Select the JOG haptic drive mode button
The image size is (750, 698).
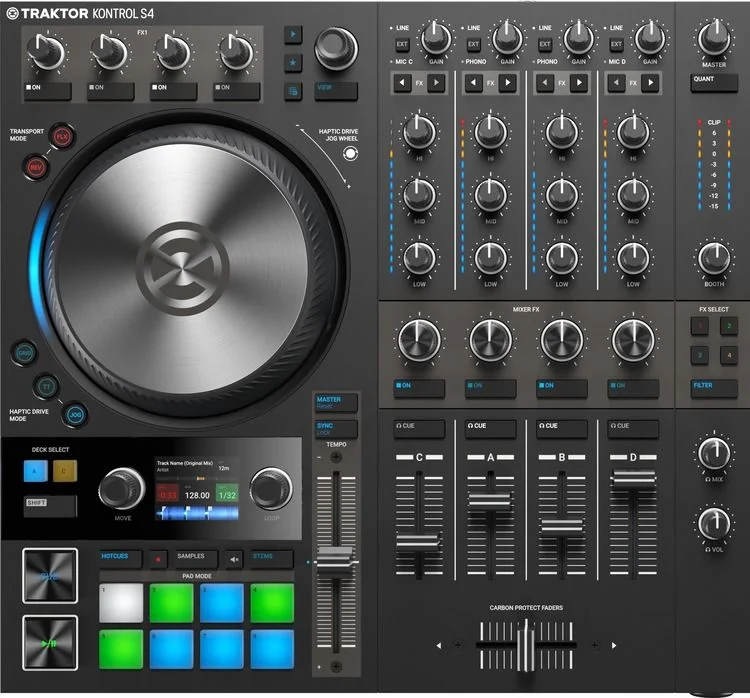click(76, 415)
